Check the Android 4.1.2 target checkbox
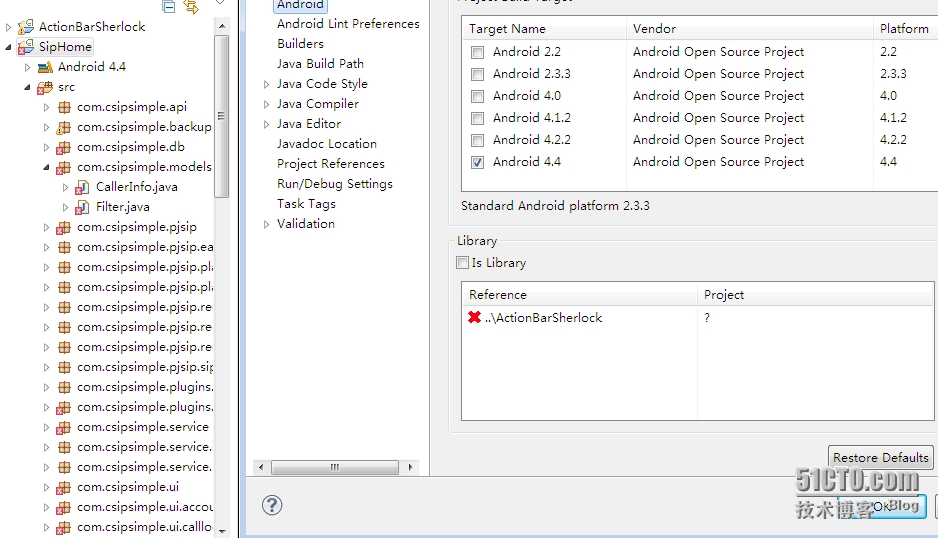Image resolution: width=938 pixels, height=538 pixels. click(x=477, y=118)
